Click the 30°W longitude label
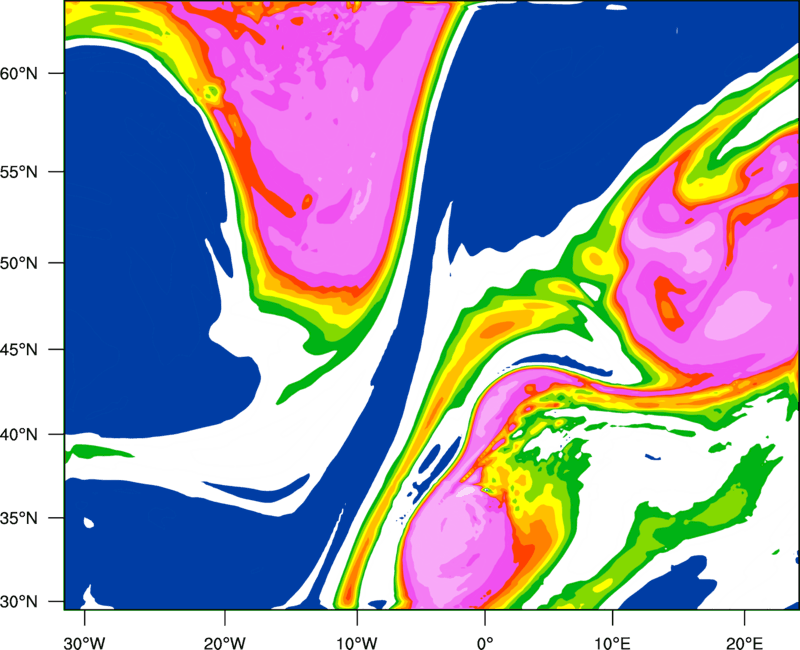This screenshot has width=800, height=650. pos(84,643)
